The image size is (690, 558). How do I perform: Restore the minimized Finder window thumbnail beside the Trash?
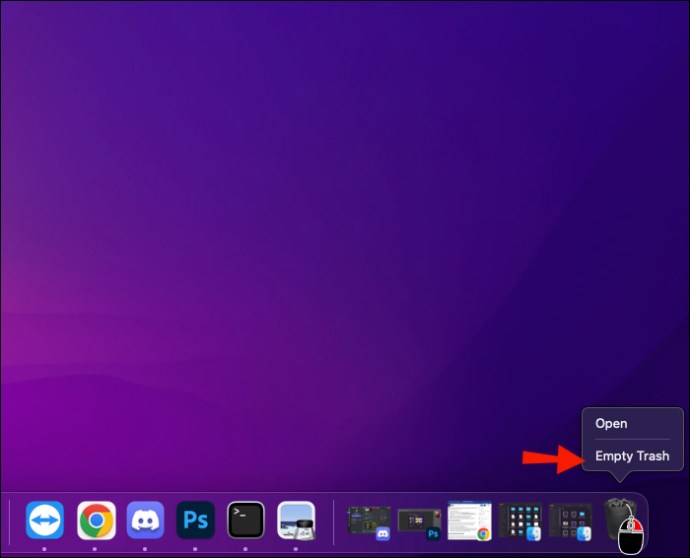(570, 522)
